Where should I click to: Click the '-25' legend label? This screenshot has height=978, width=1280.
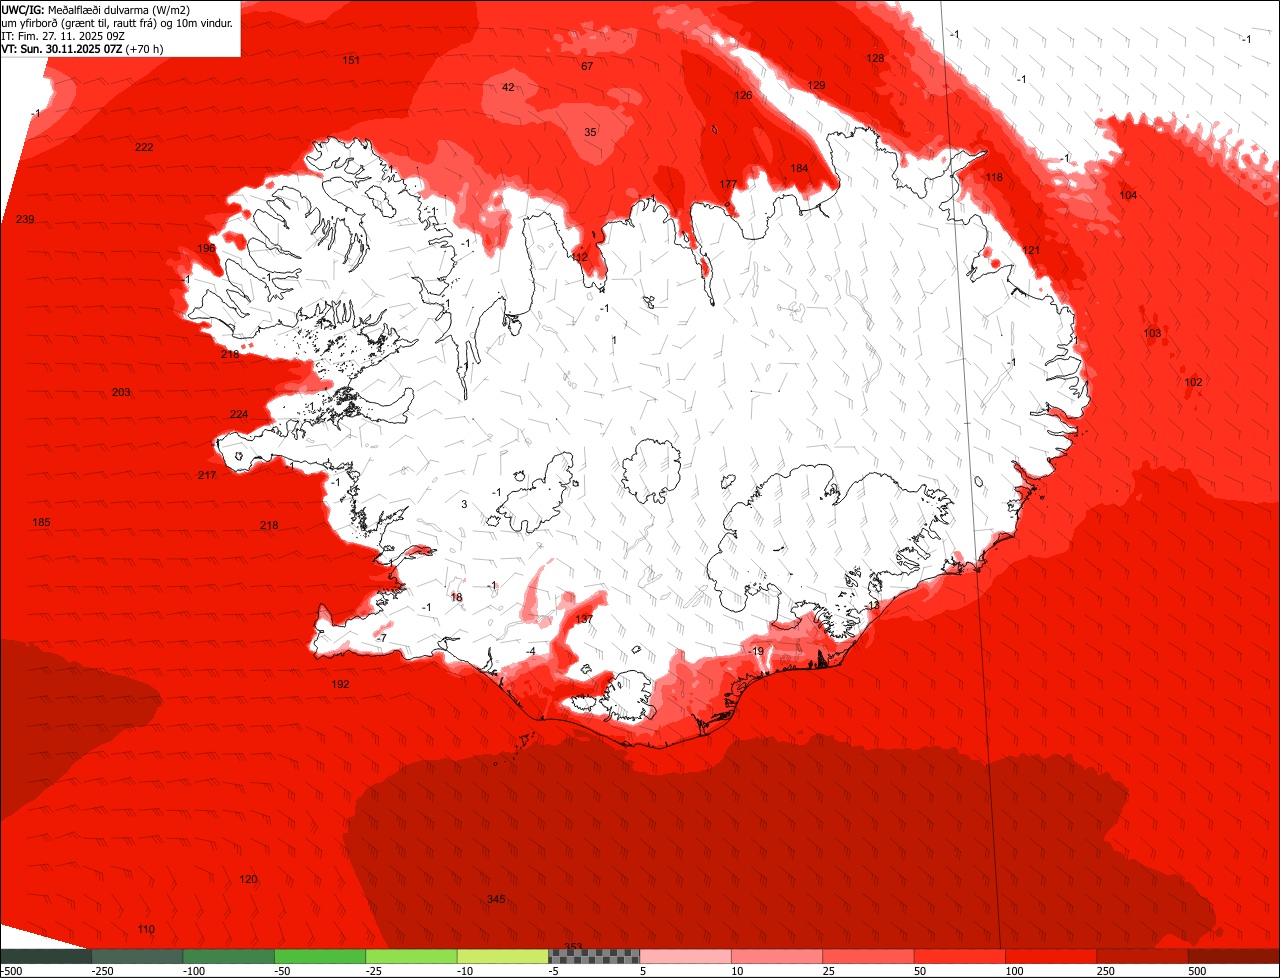[x=374, y=971]
